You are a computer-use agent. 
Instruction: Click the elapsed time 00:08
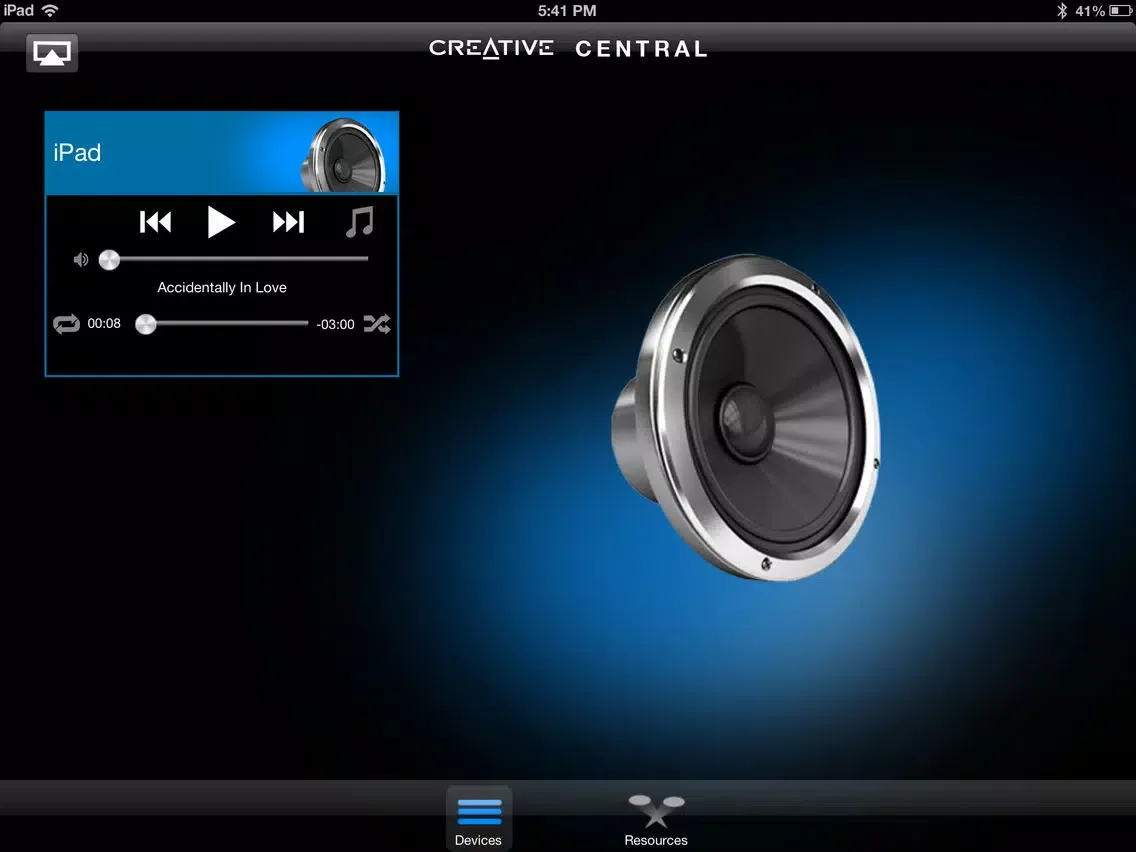pos(104,324)
